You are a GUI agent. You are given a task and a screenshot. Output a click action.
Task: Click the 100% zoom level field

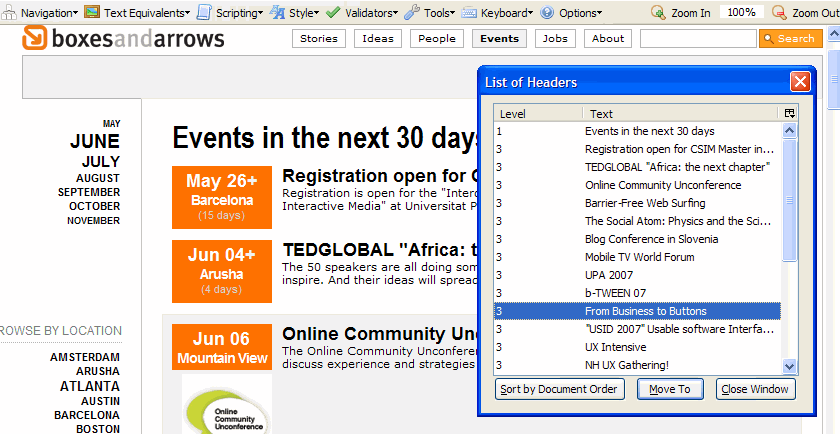[x=742, y=12]
